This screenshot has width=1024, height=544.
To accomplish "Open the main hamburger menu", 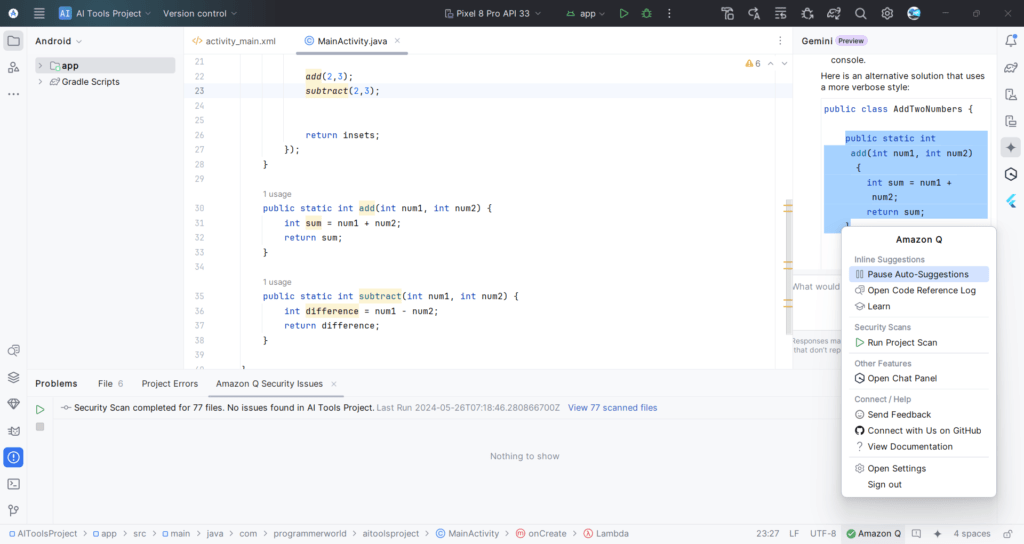I will point(39,13).
